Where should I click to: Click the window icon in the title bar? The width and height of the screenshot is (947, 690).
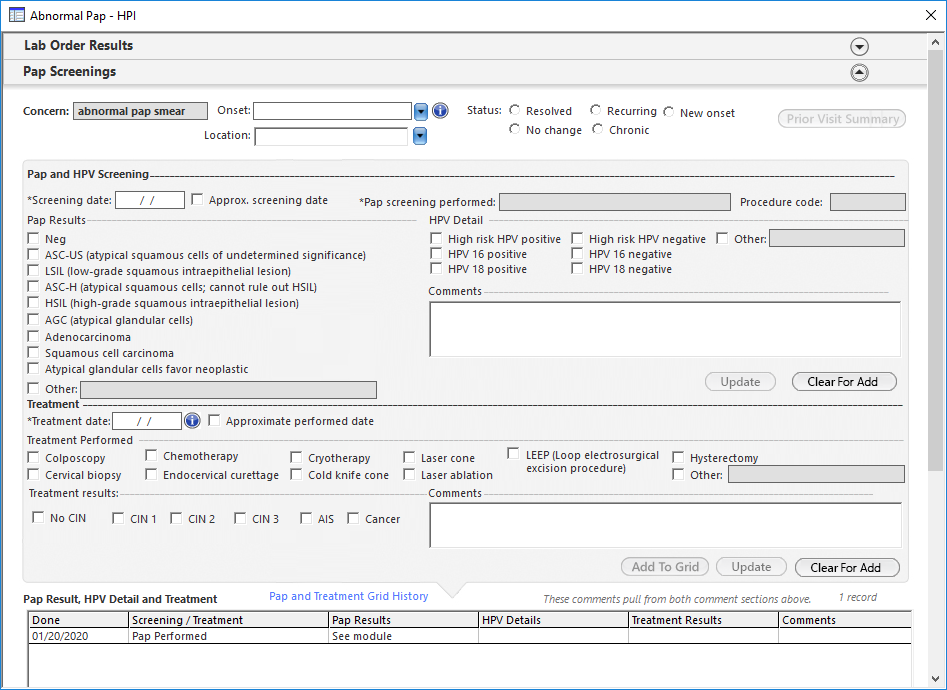pyautogui.click(x=17, y=15)
